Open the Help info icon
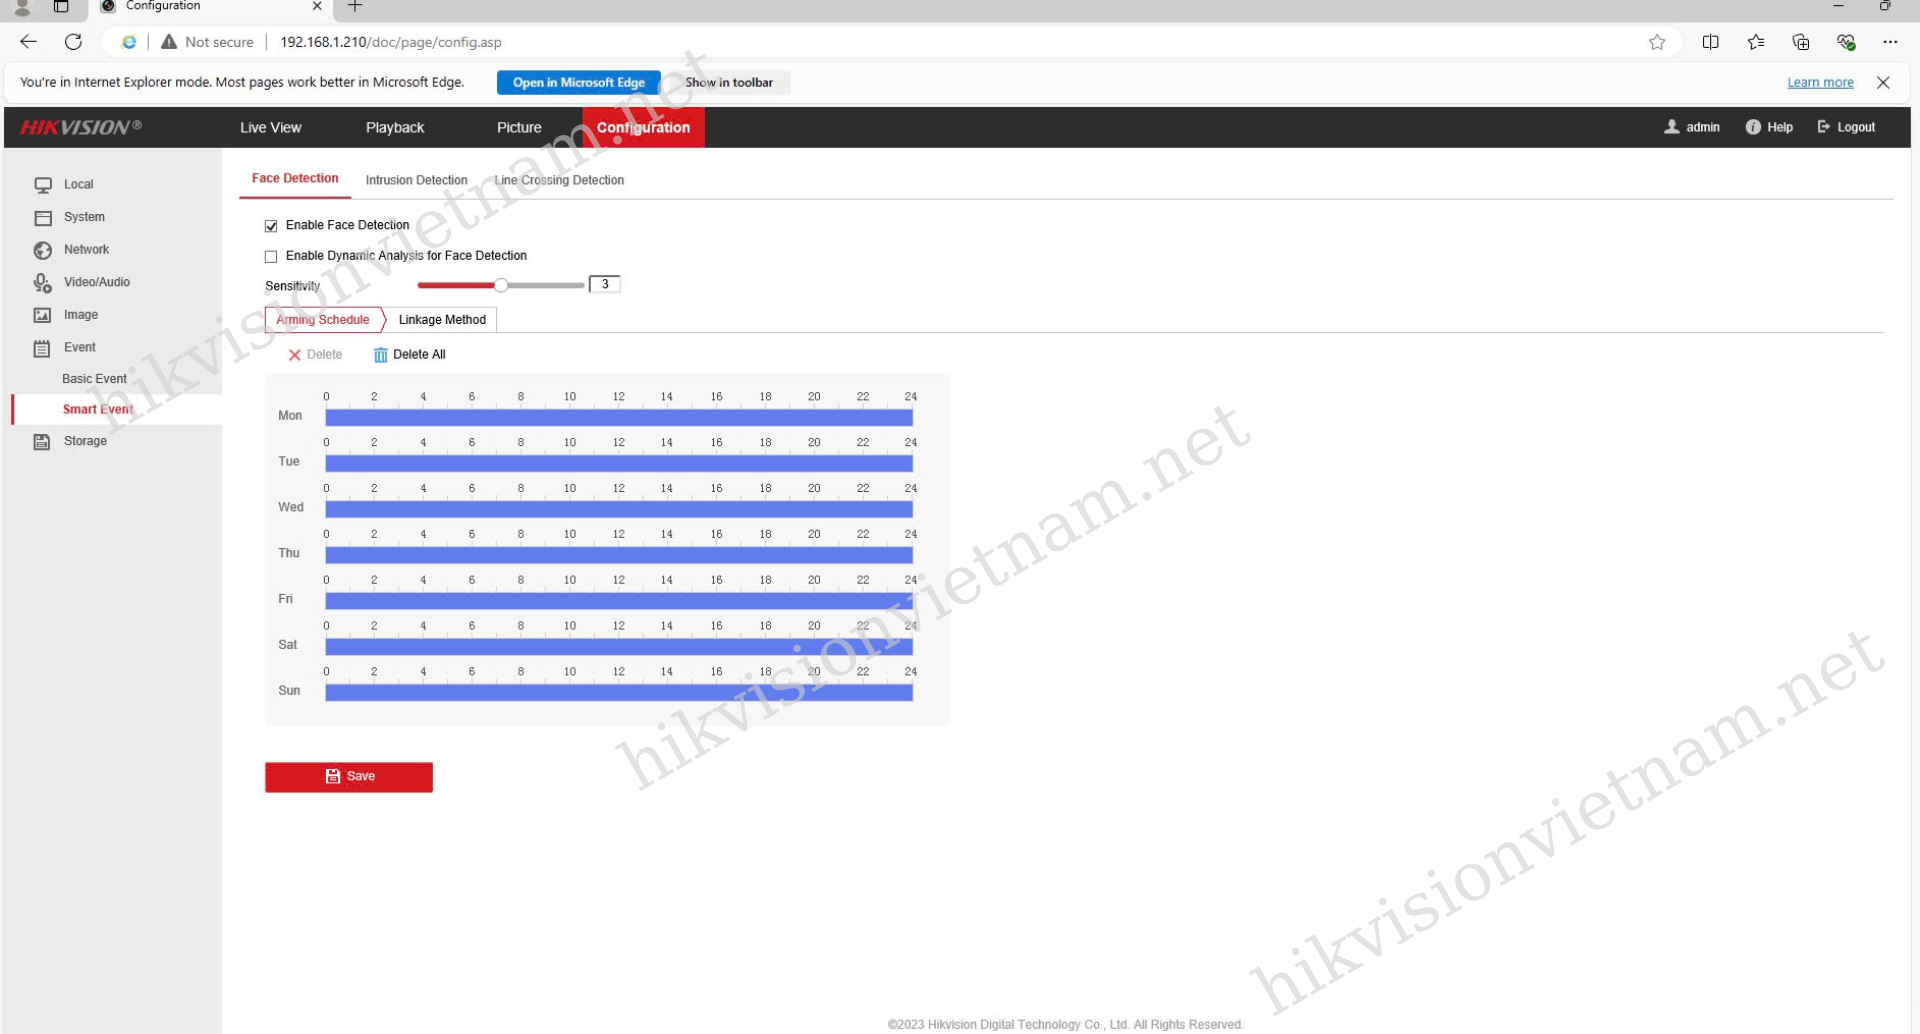1920x1034 pixels. point(1752,127)
